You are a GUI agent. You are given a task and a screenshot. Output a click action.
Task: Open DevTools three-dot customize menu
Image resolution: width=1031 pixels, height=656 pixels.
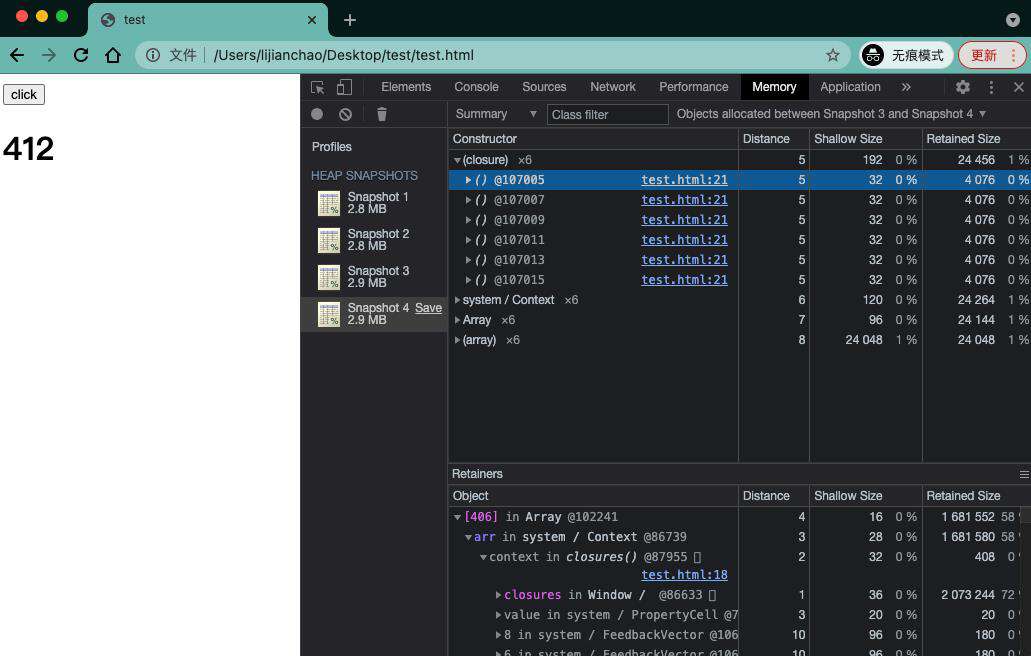991,87
